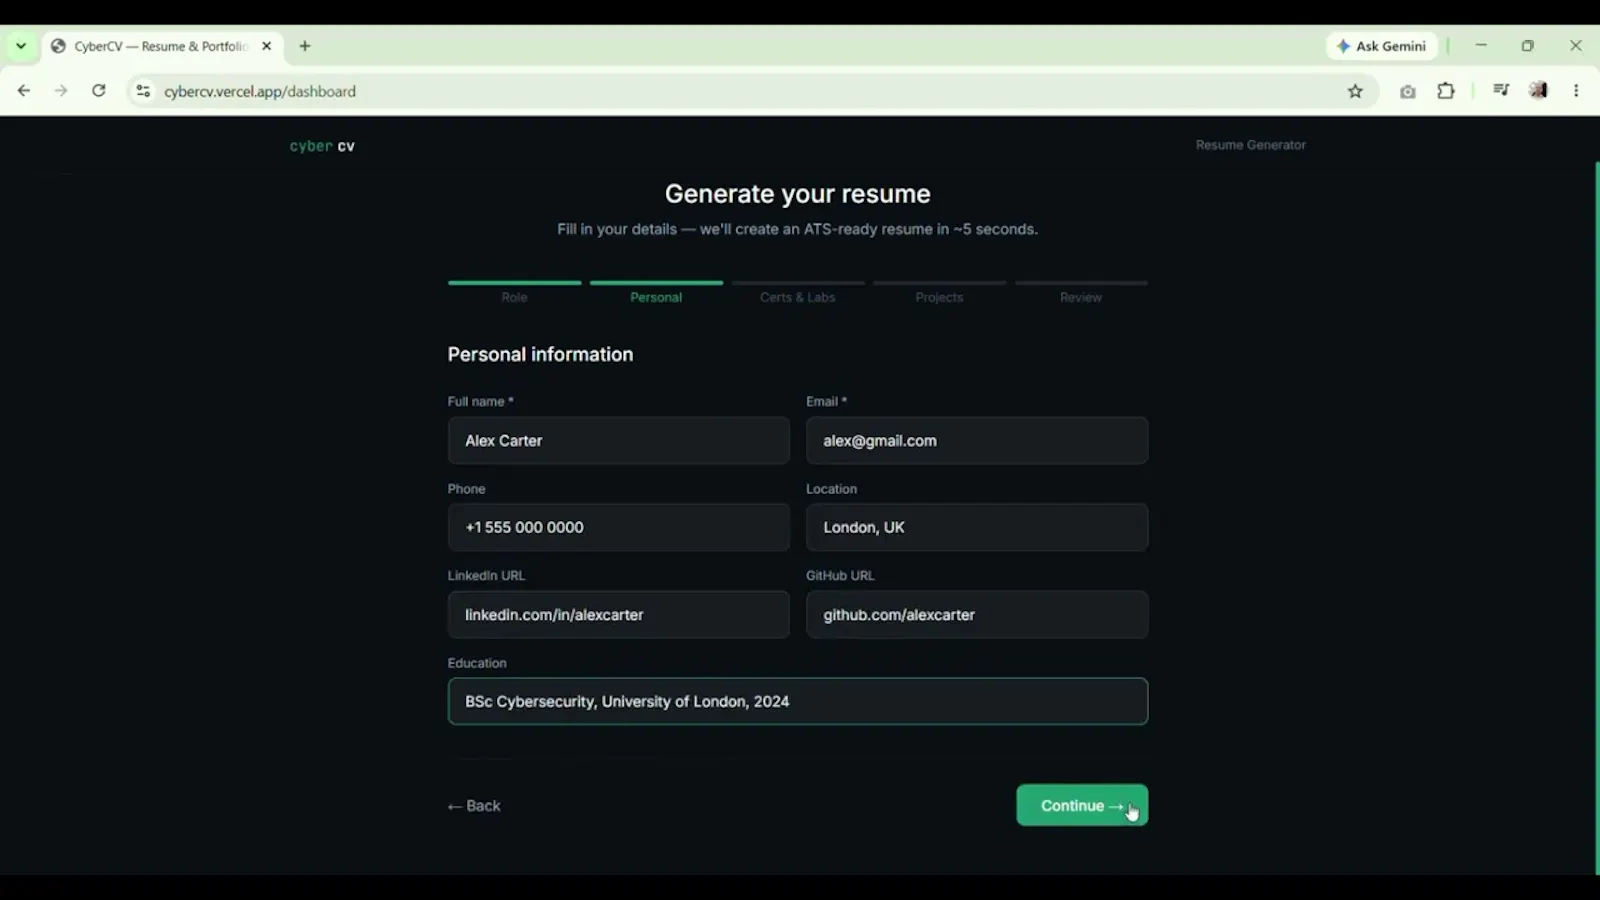
Task: Go to the Review step
Action: [x=1081, y=292]
